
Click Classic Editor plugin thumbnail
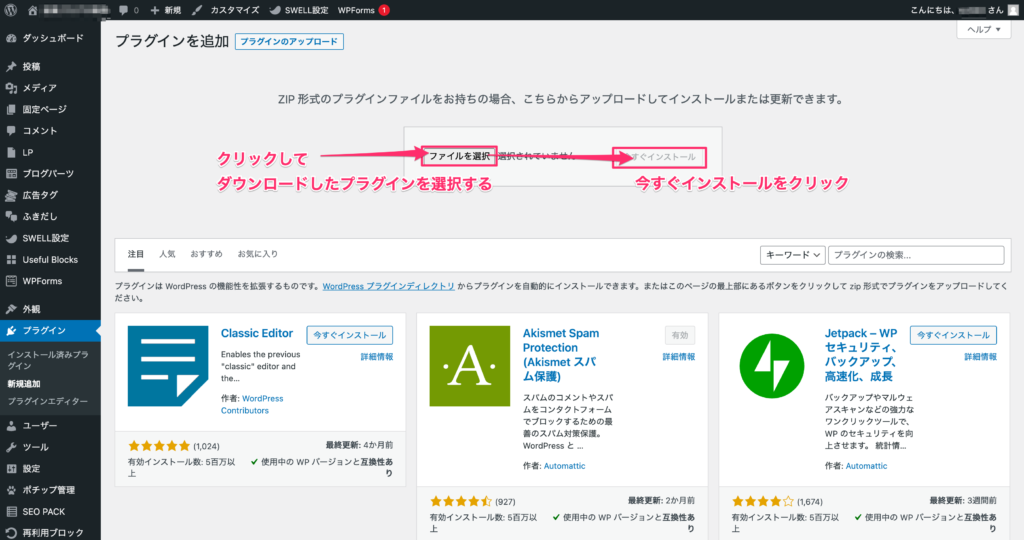tap(168, 366)
